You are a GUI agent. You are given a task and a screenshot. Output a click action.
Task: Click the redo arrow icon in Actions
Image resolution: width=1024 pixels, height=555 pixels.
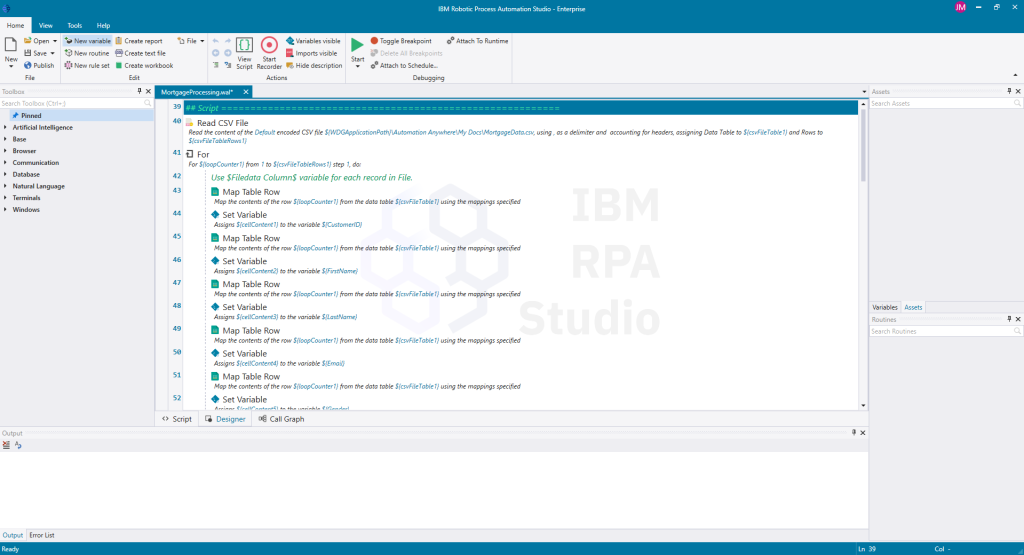click(x=227, y=41)
